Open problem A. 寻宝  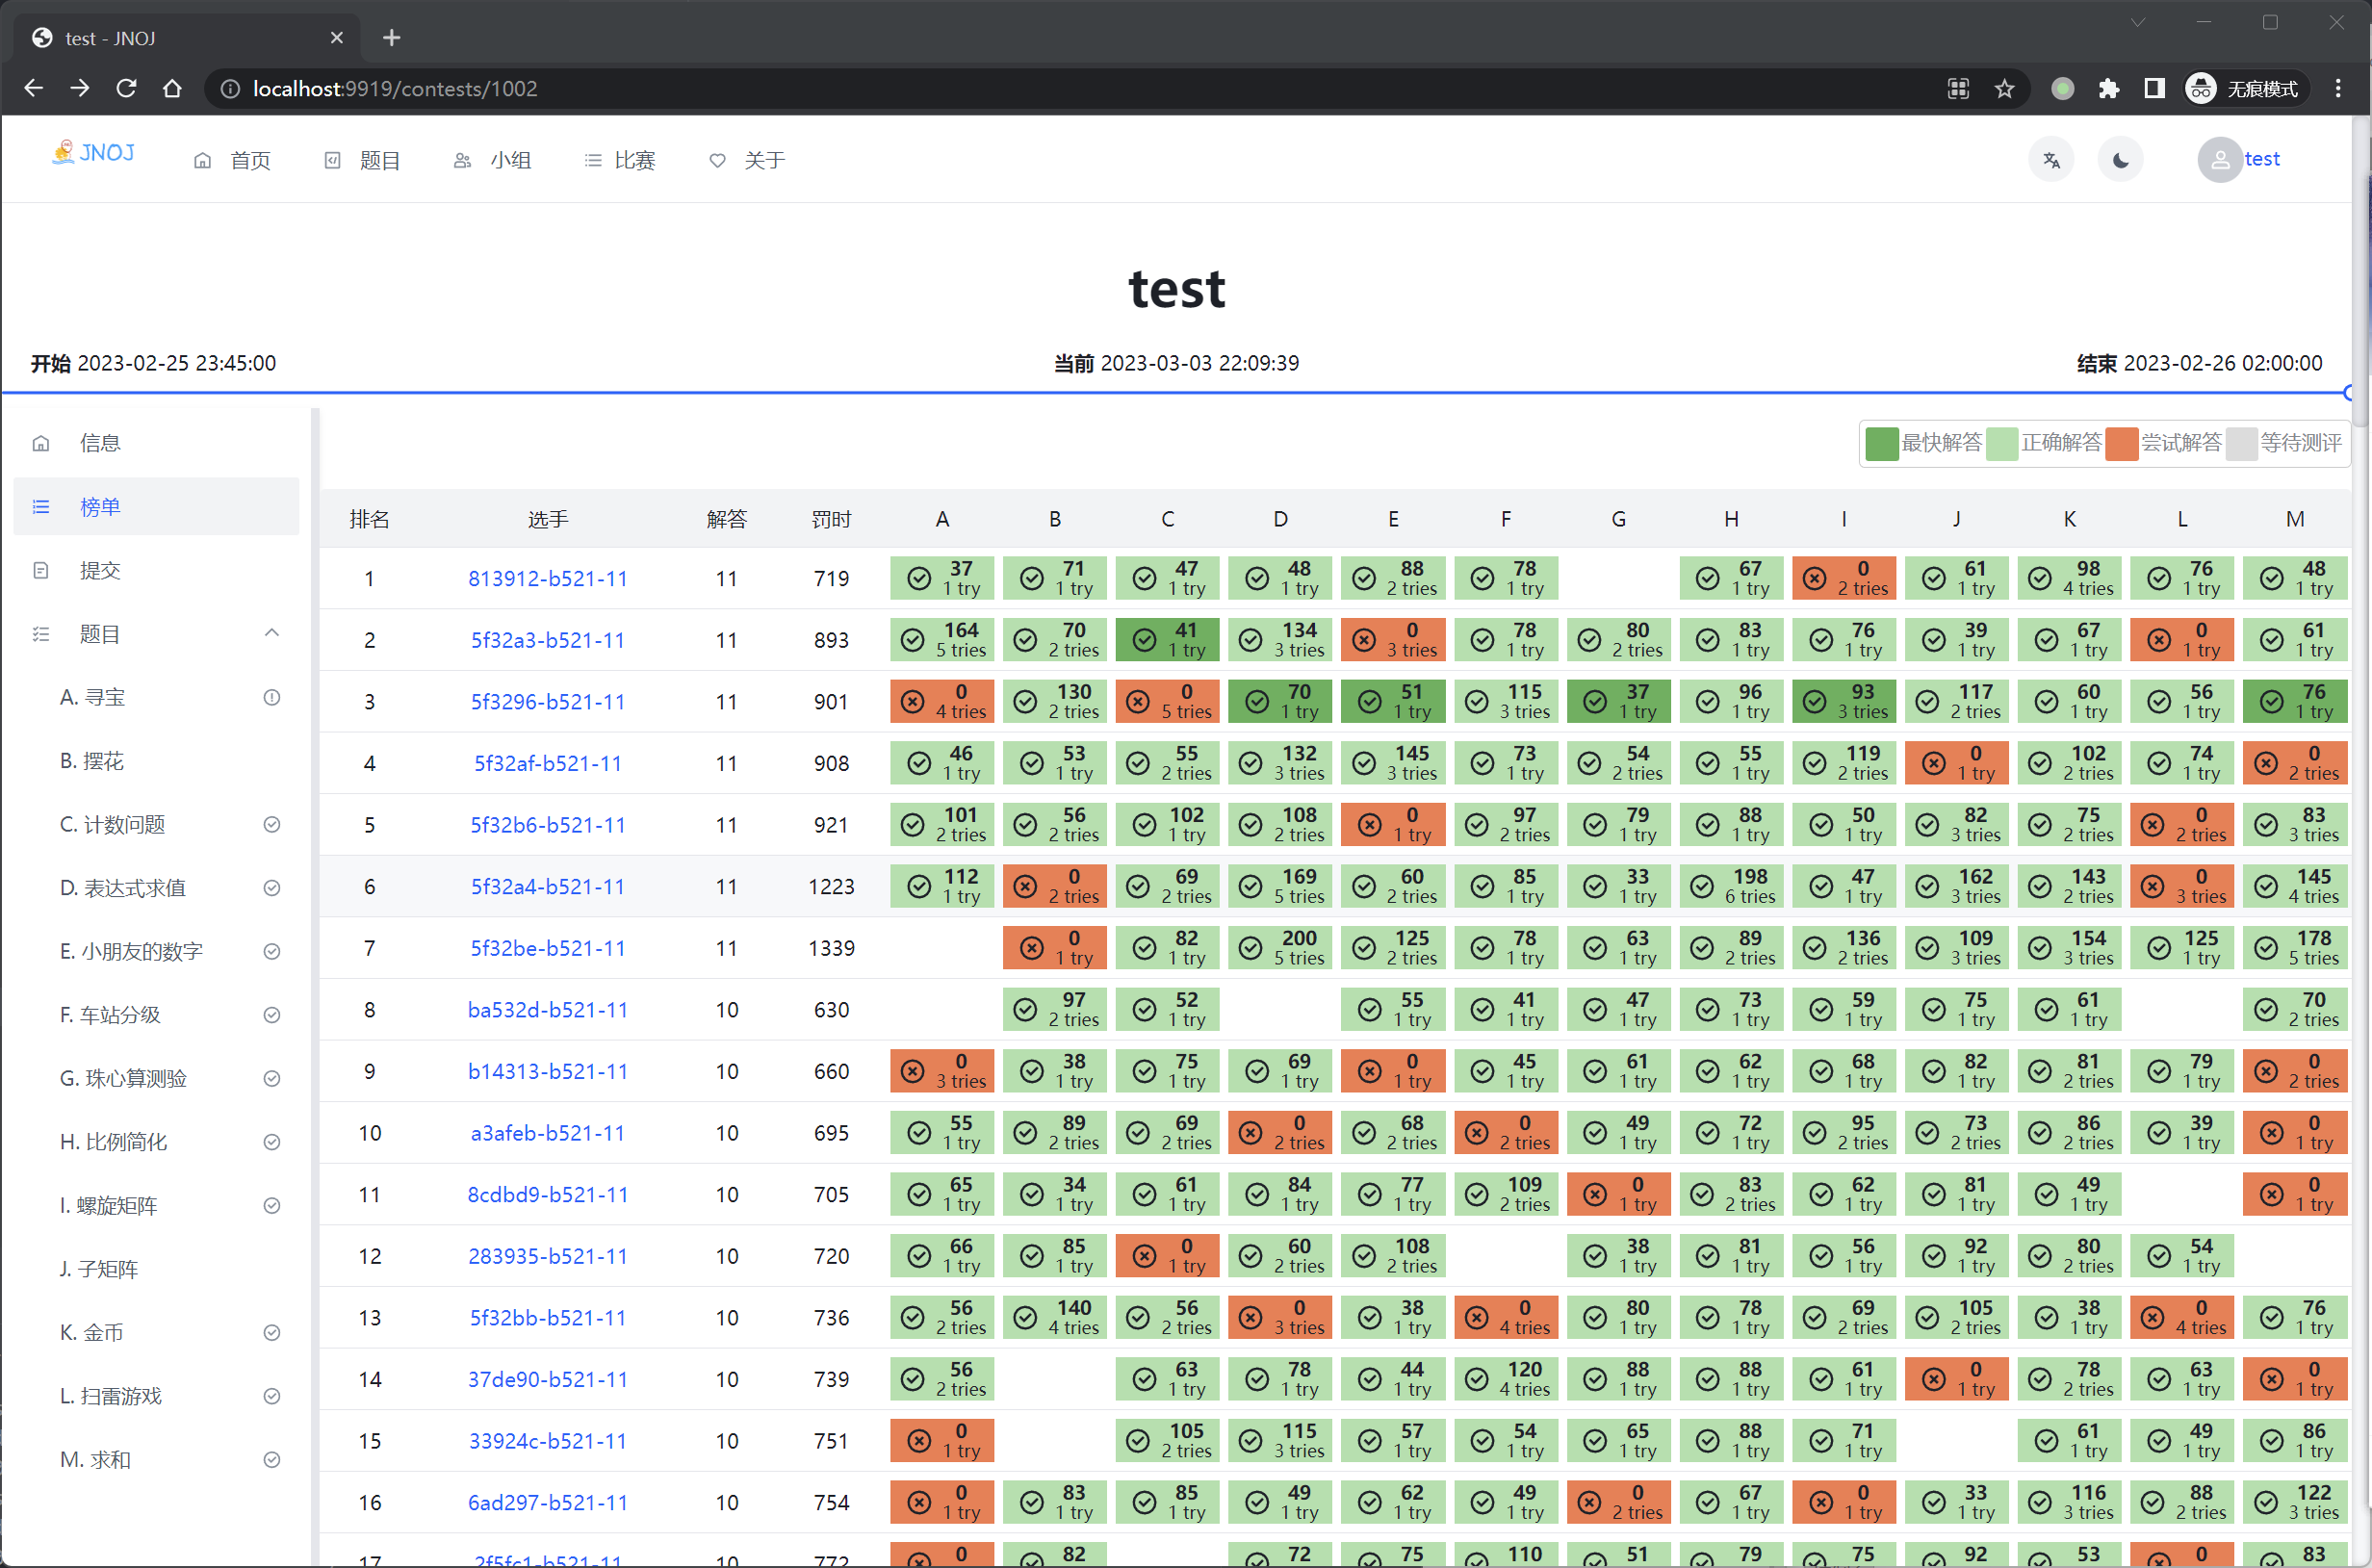157,697
